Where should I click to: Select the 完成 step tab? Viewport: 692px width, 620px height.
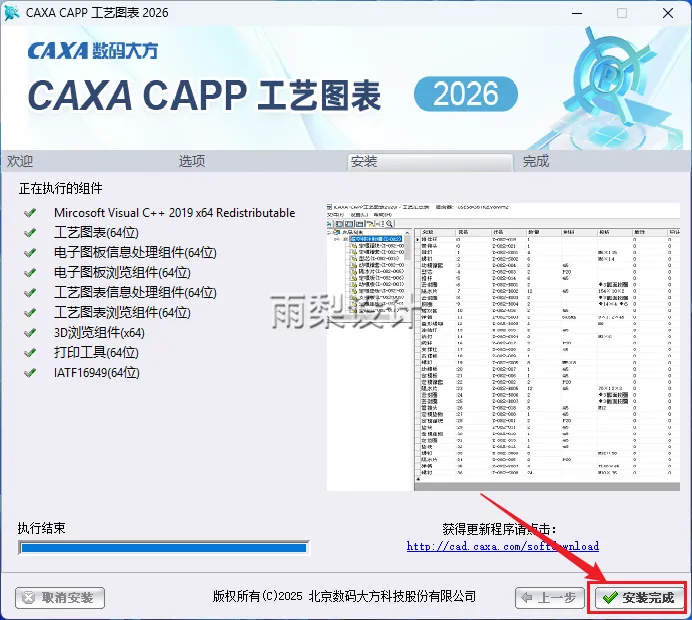point(536,161)
